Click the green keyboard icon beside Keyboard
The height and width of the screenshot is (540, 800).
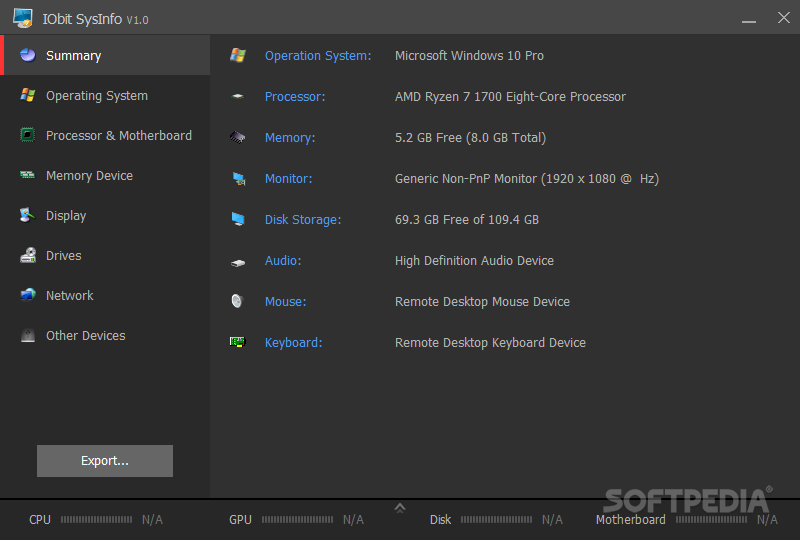click(x=238, y=341)
